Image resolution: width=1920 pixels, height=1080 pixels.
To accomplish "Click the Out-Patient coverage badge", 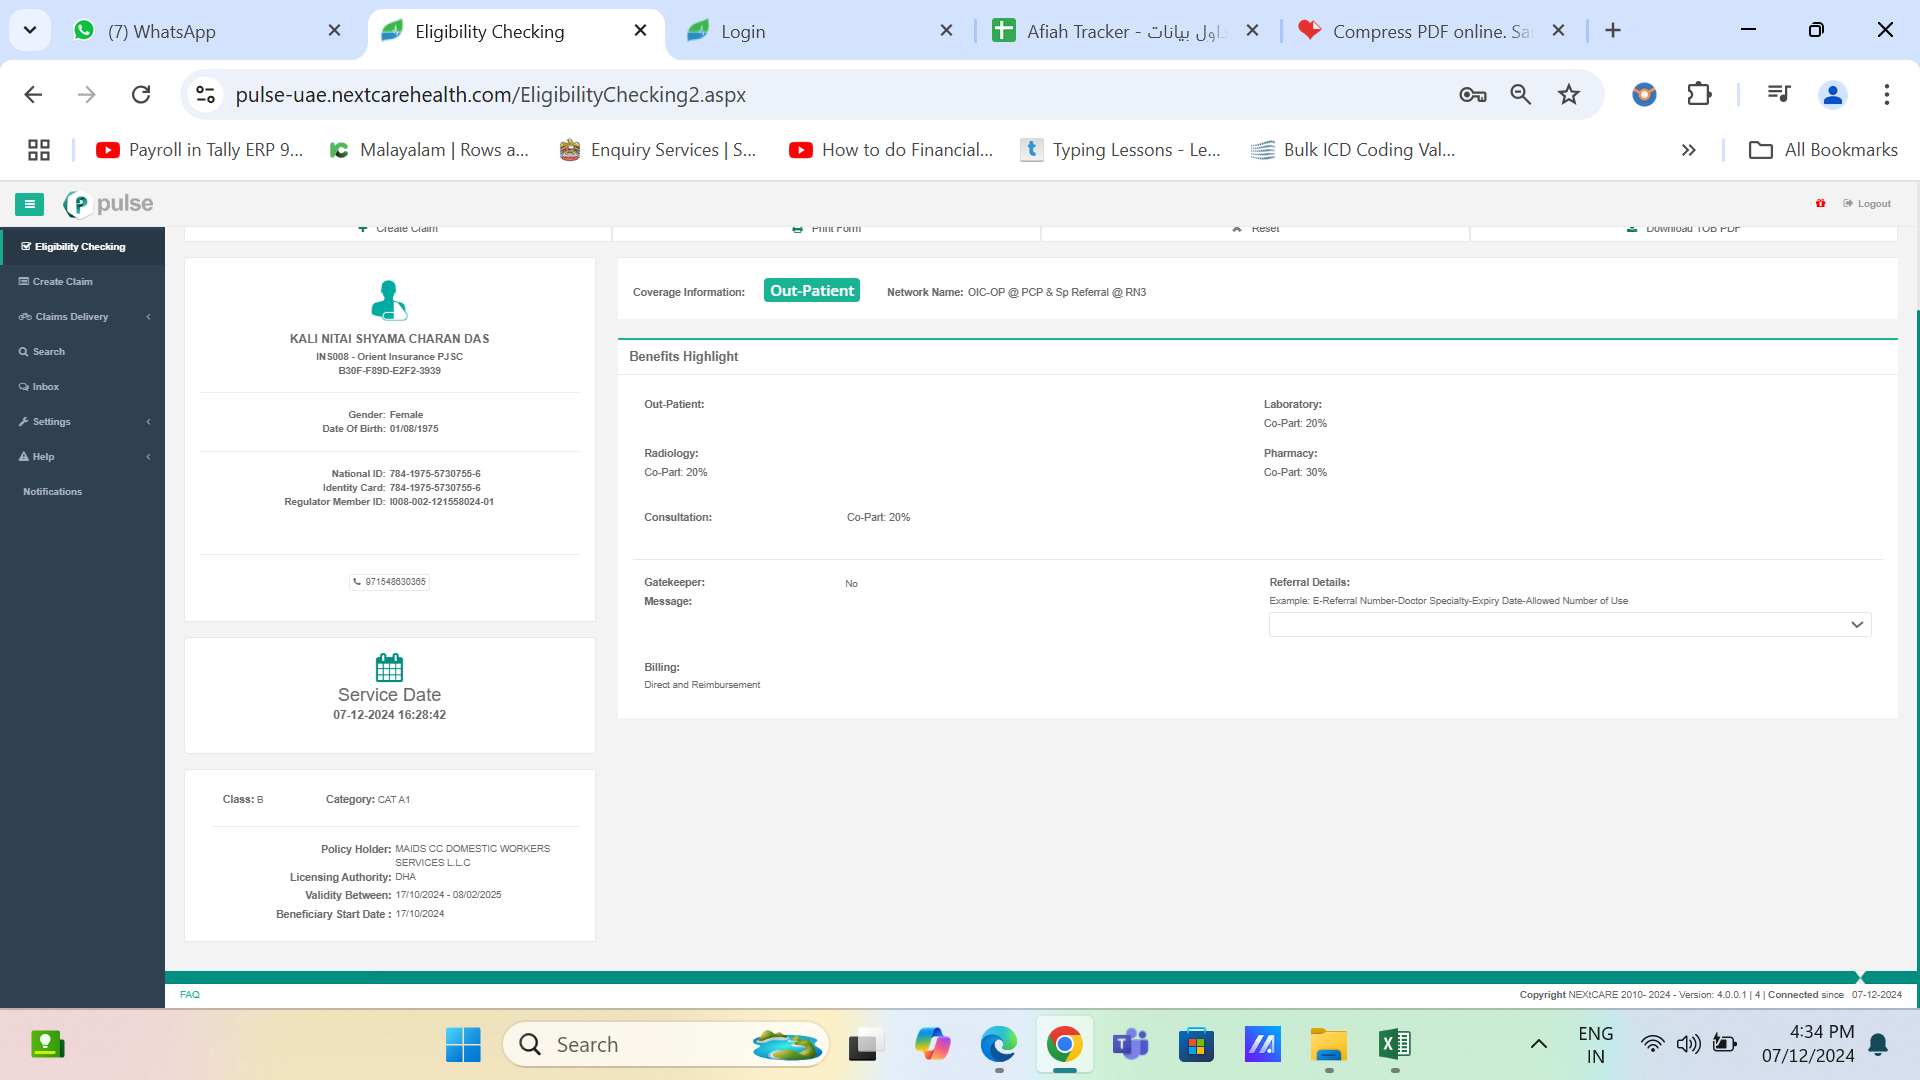I will click(812, 291).
